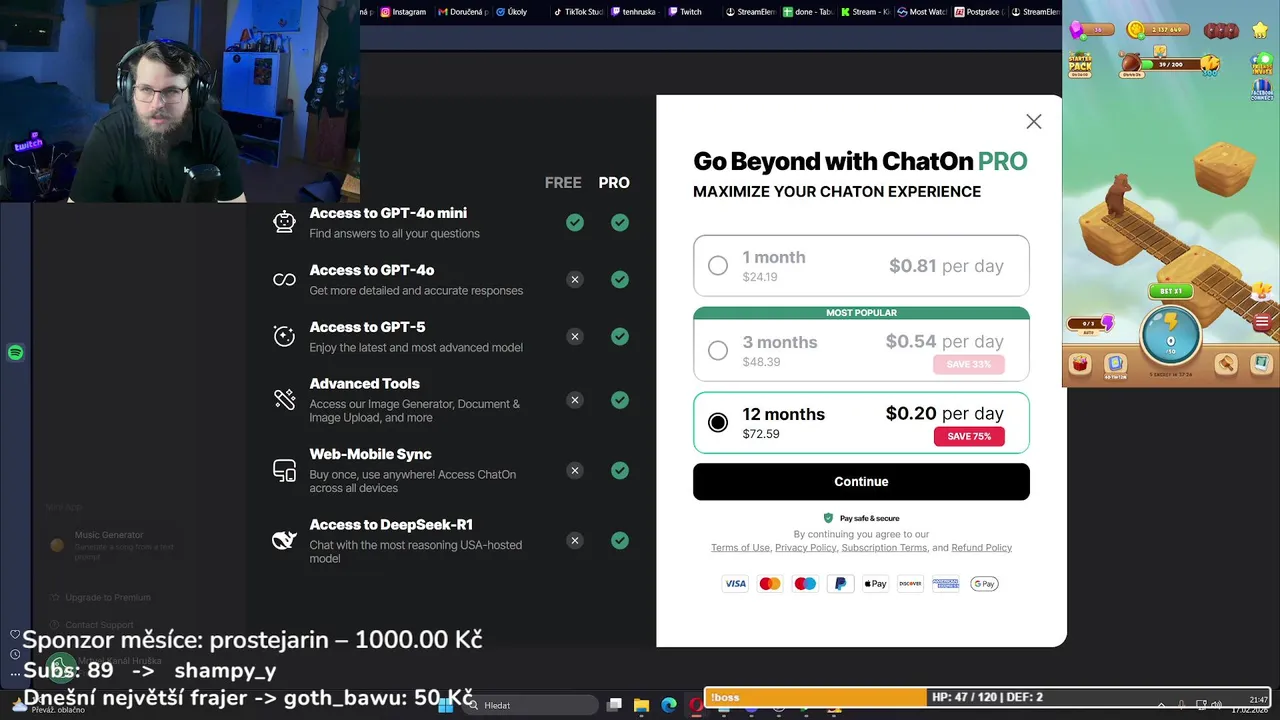Click the black Continue button
The width and height of the screenshot is (1280, 720).
pyautogui.click(x=861, y=482)
